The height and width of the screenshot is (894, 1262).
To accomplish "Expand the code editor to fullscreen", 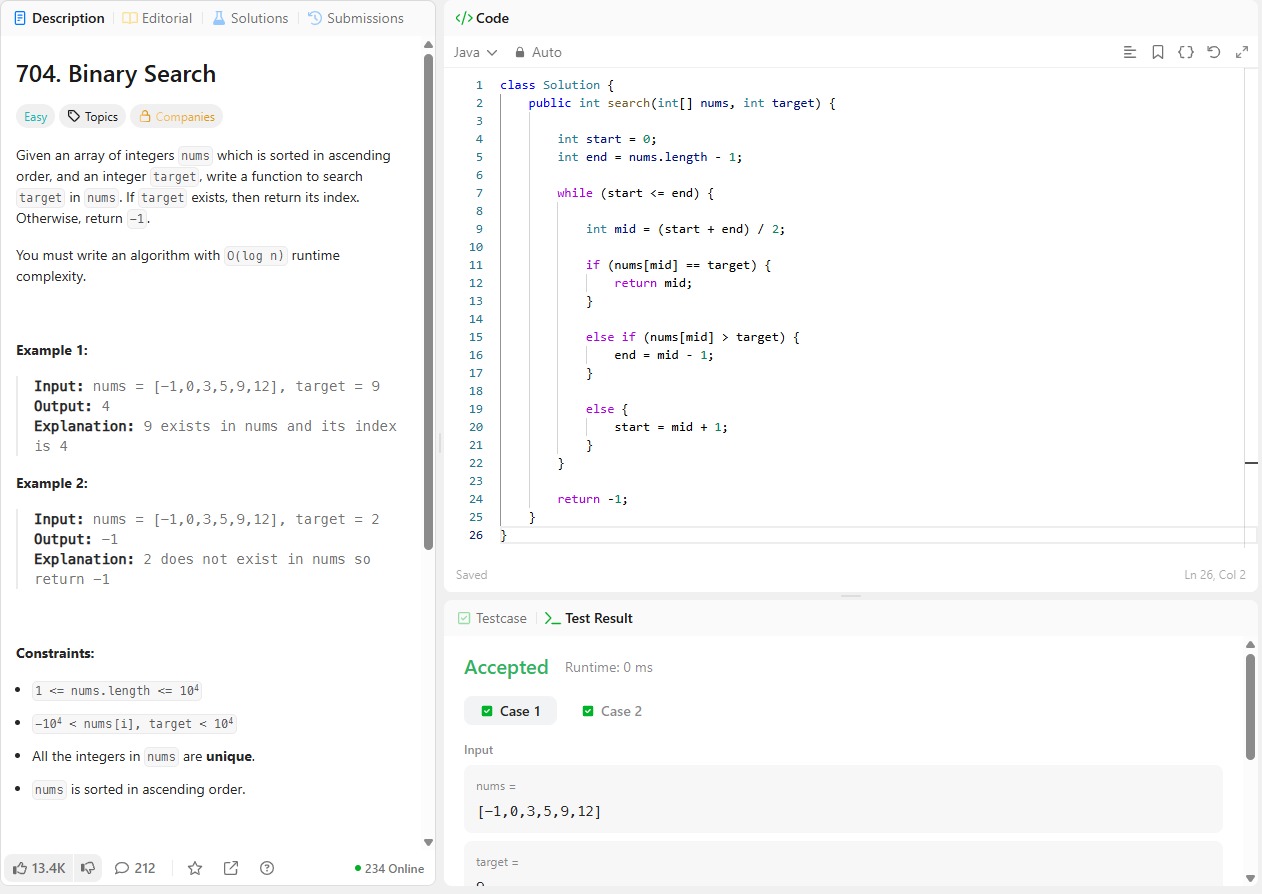I will tap(1242, 52).
